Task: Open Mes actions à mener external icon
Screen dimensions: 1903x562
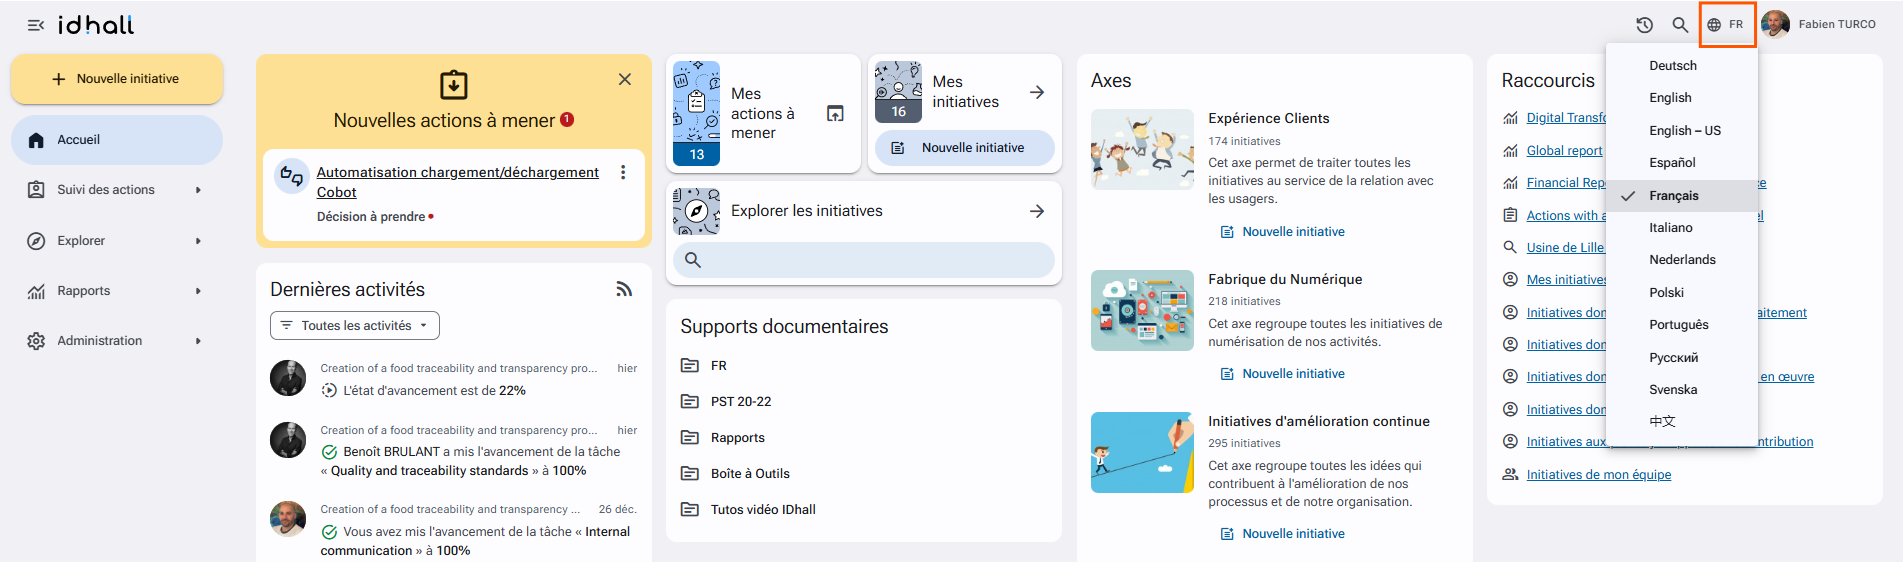Action: [835, 114]
